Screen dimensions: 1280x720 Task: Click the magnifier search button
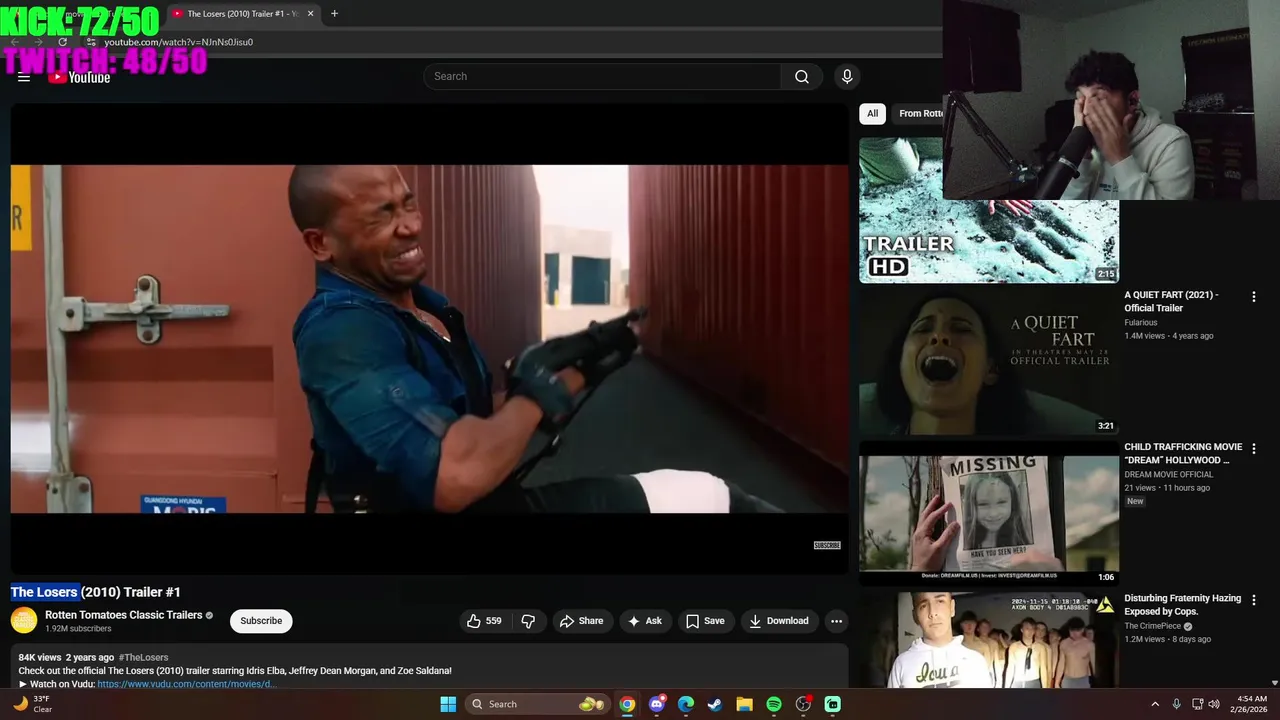point(802,77)
